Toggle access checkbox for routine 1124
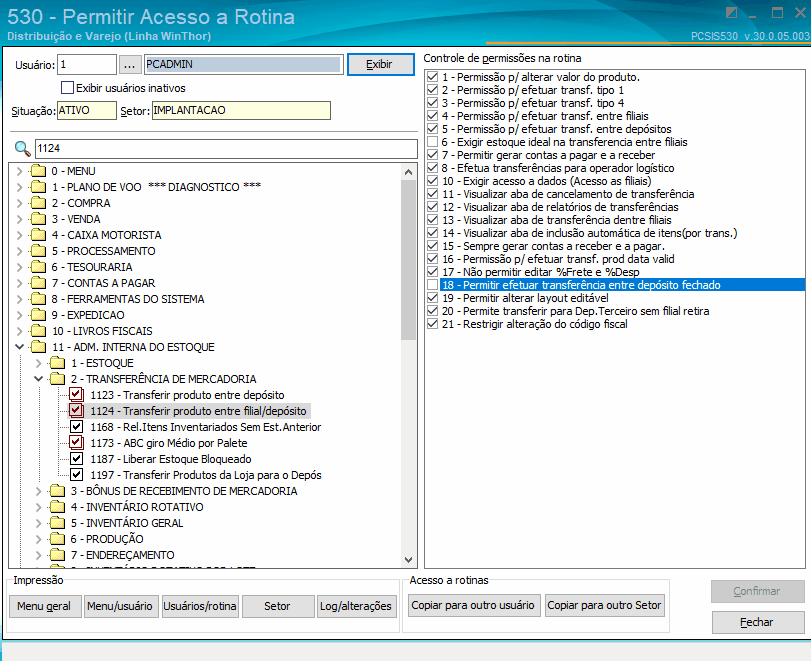 point(76,411)
